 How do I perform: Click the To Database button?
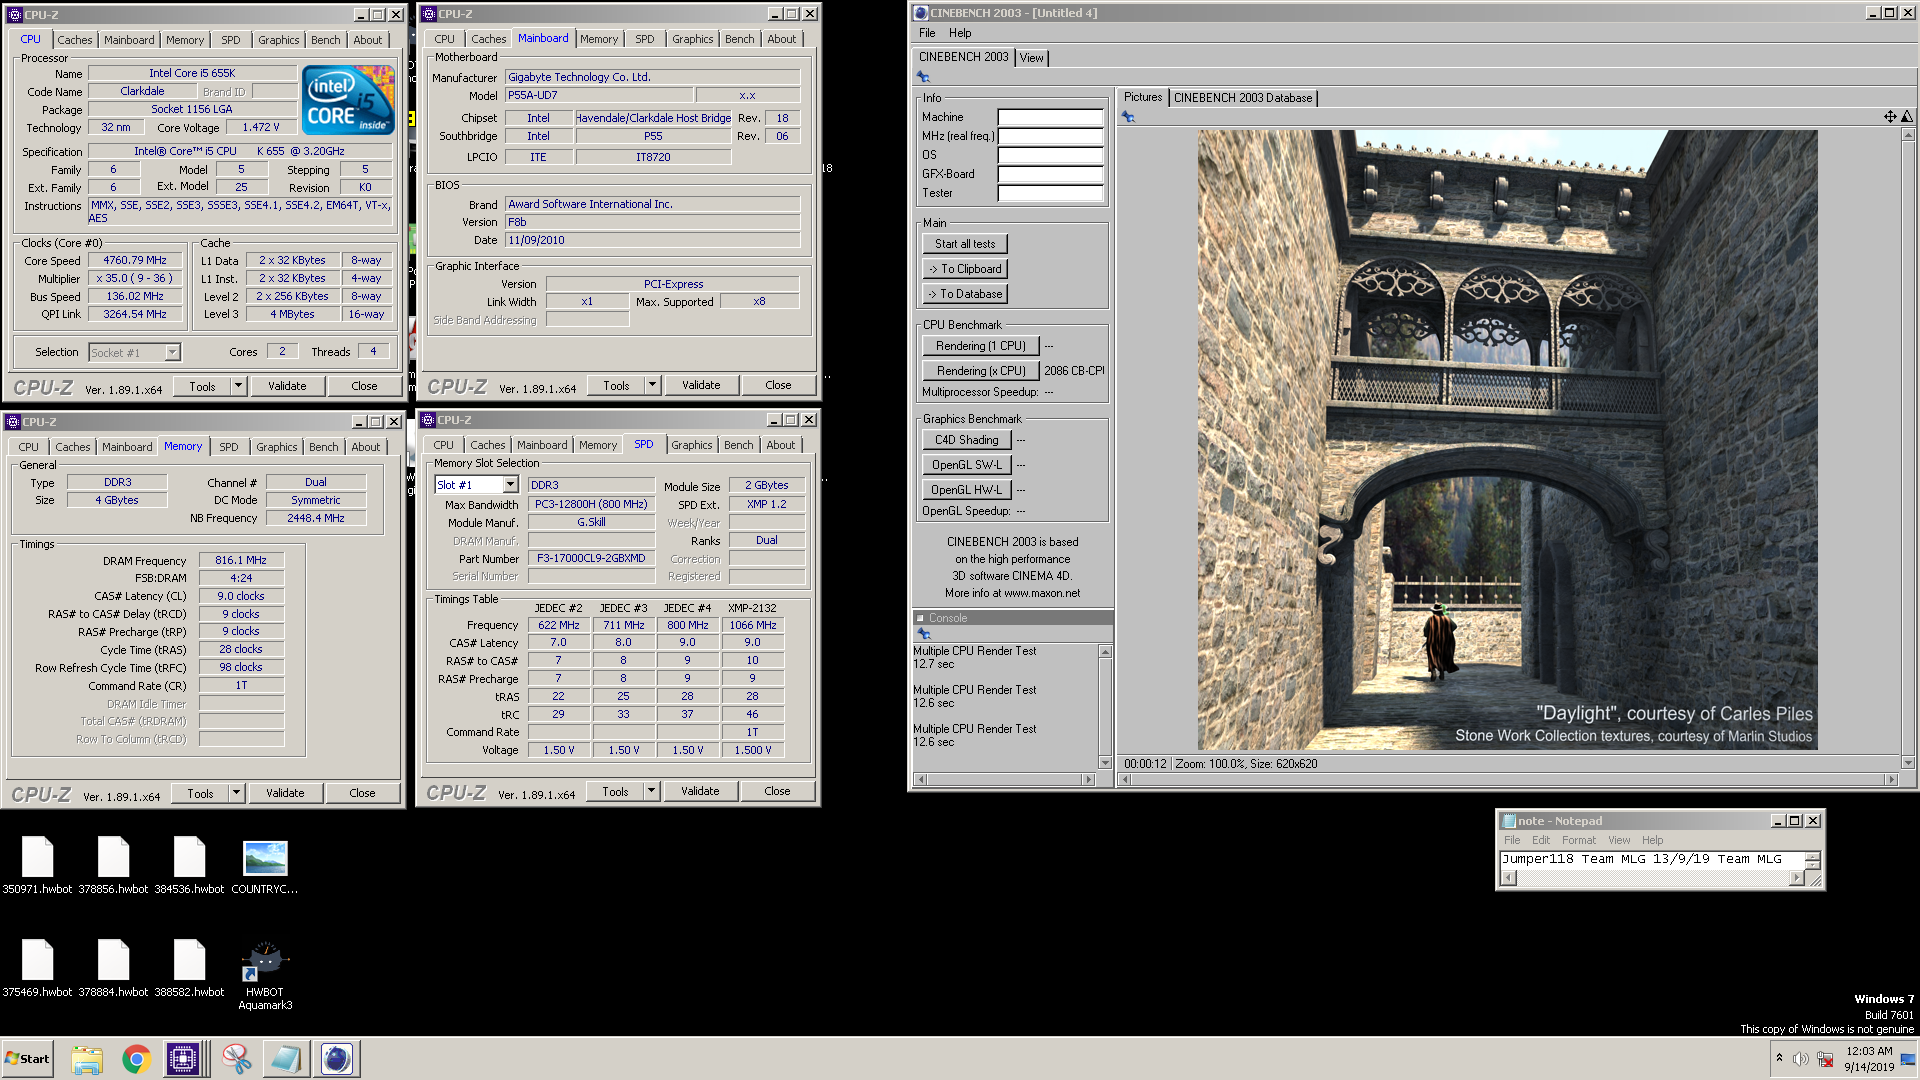coord(965,294)
